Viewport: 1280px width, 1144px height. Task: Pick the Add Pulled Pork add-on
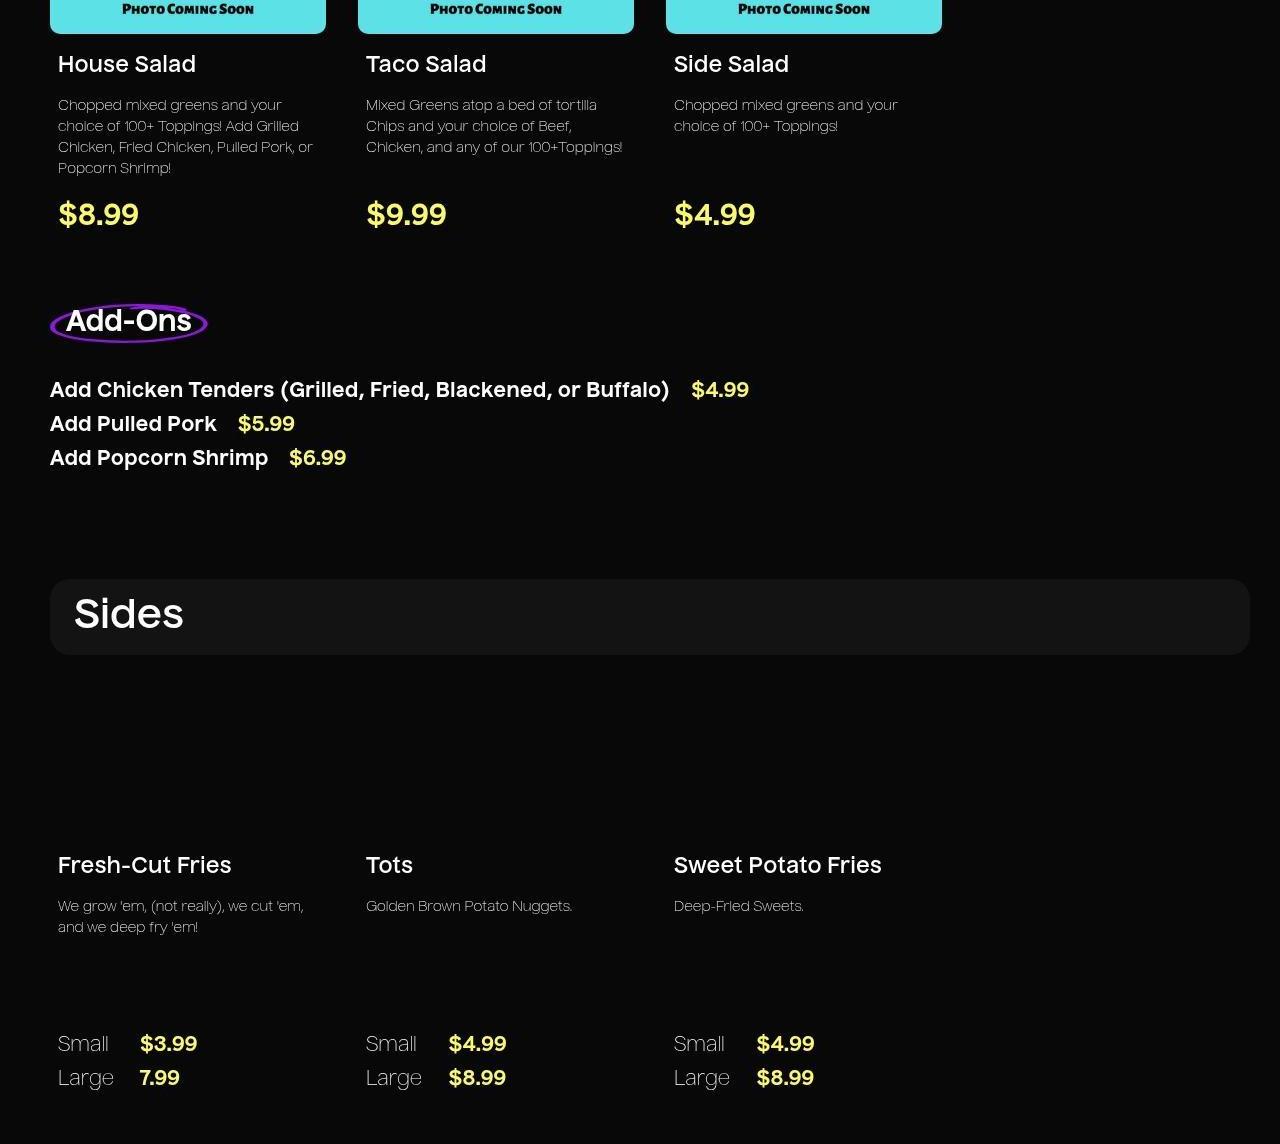pyautogui.click(x=133, y=424)
